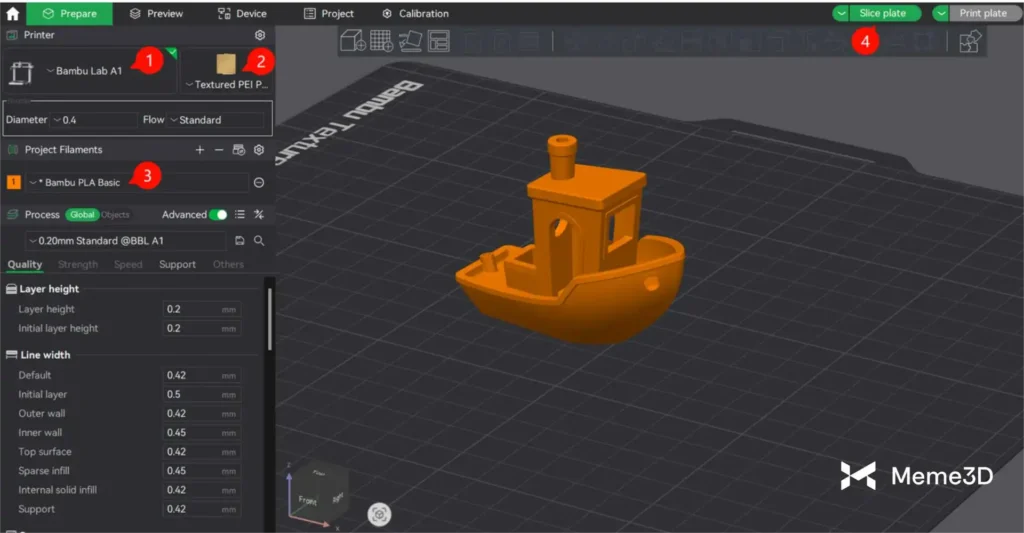Remove filament using the minus icon

pos(219,150)
